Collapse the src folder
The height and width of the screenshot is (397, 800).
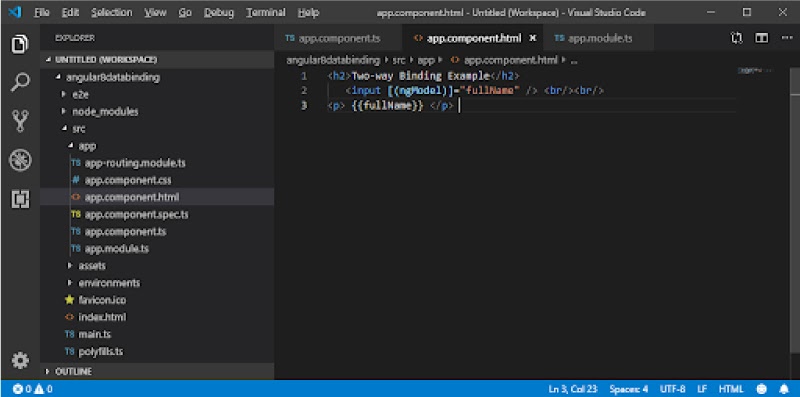(x=64, y=129)
